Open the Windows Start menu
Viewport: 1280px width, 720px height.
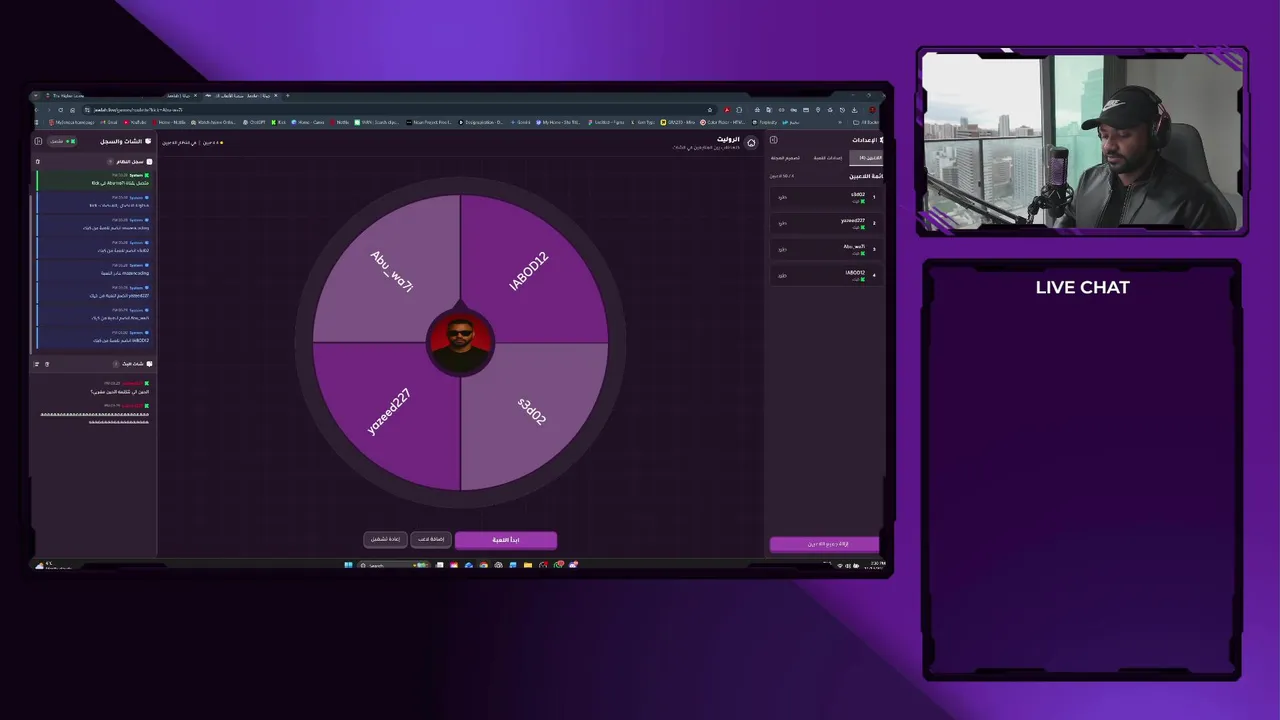(x=348, y=565)
